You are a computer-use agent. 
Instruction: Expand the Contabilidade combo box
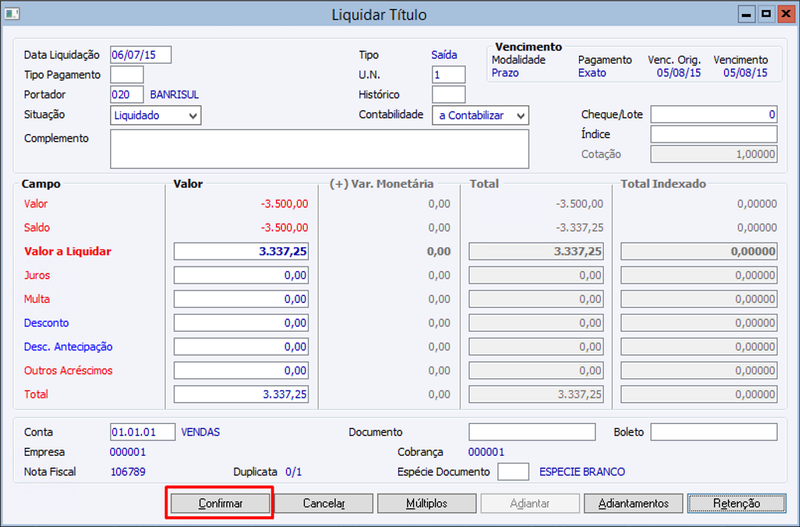tap(480, 115)
